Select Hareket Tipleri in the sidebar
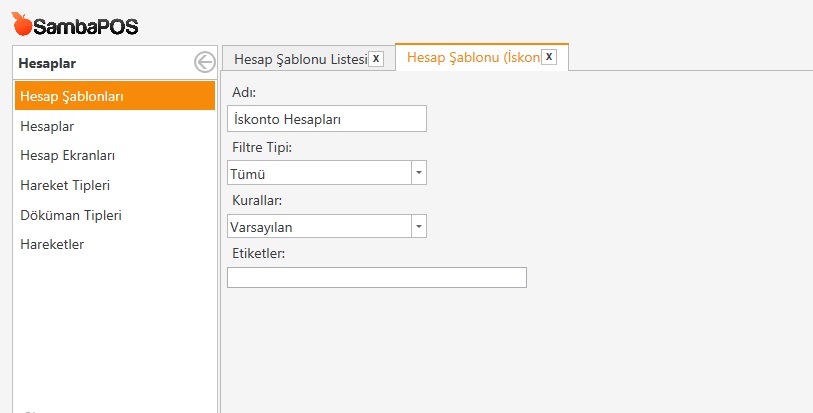Viewport: 813px width, 413px height. click(65, 185)
